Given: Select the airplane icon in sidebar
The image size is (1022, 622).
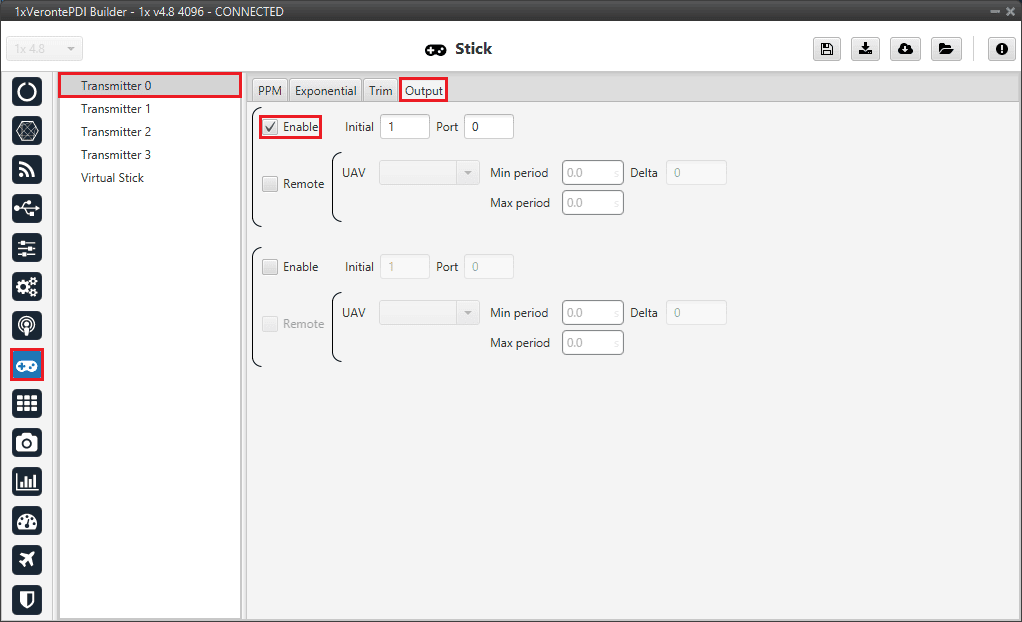Looking at the screenshot, I should [27, 559].
